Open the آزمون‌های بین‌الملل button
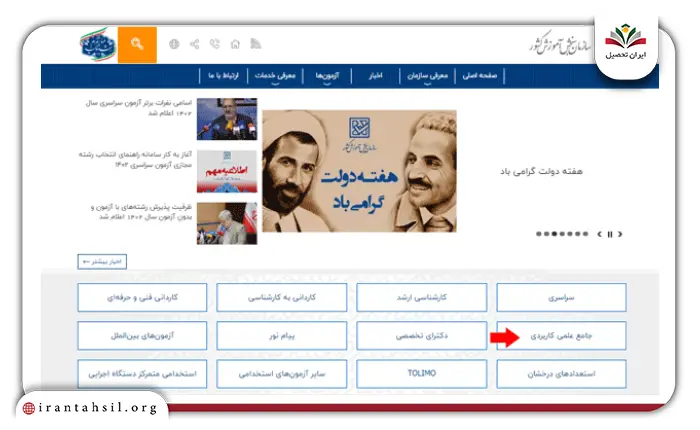Screen dimensions: 700x430 coord(142,336)
